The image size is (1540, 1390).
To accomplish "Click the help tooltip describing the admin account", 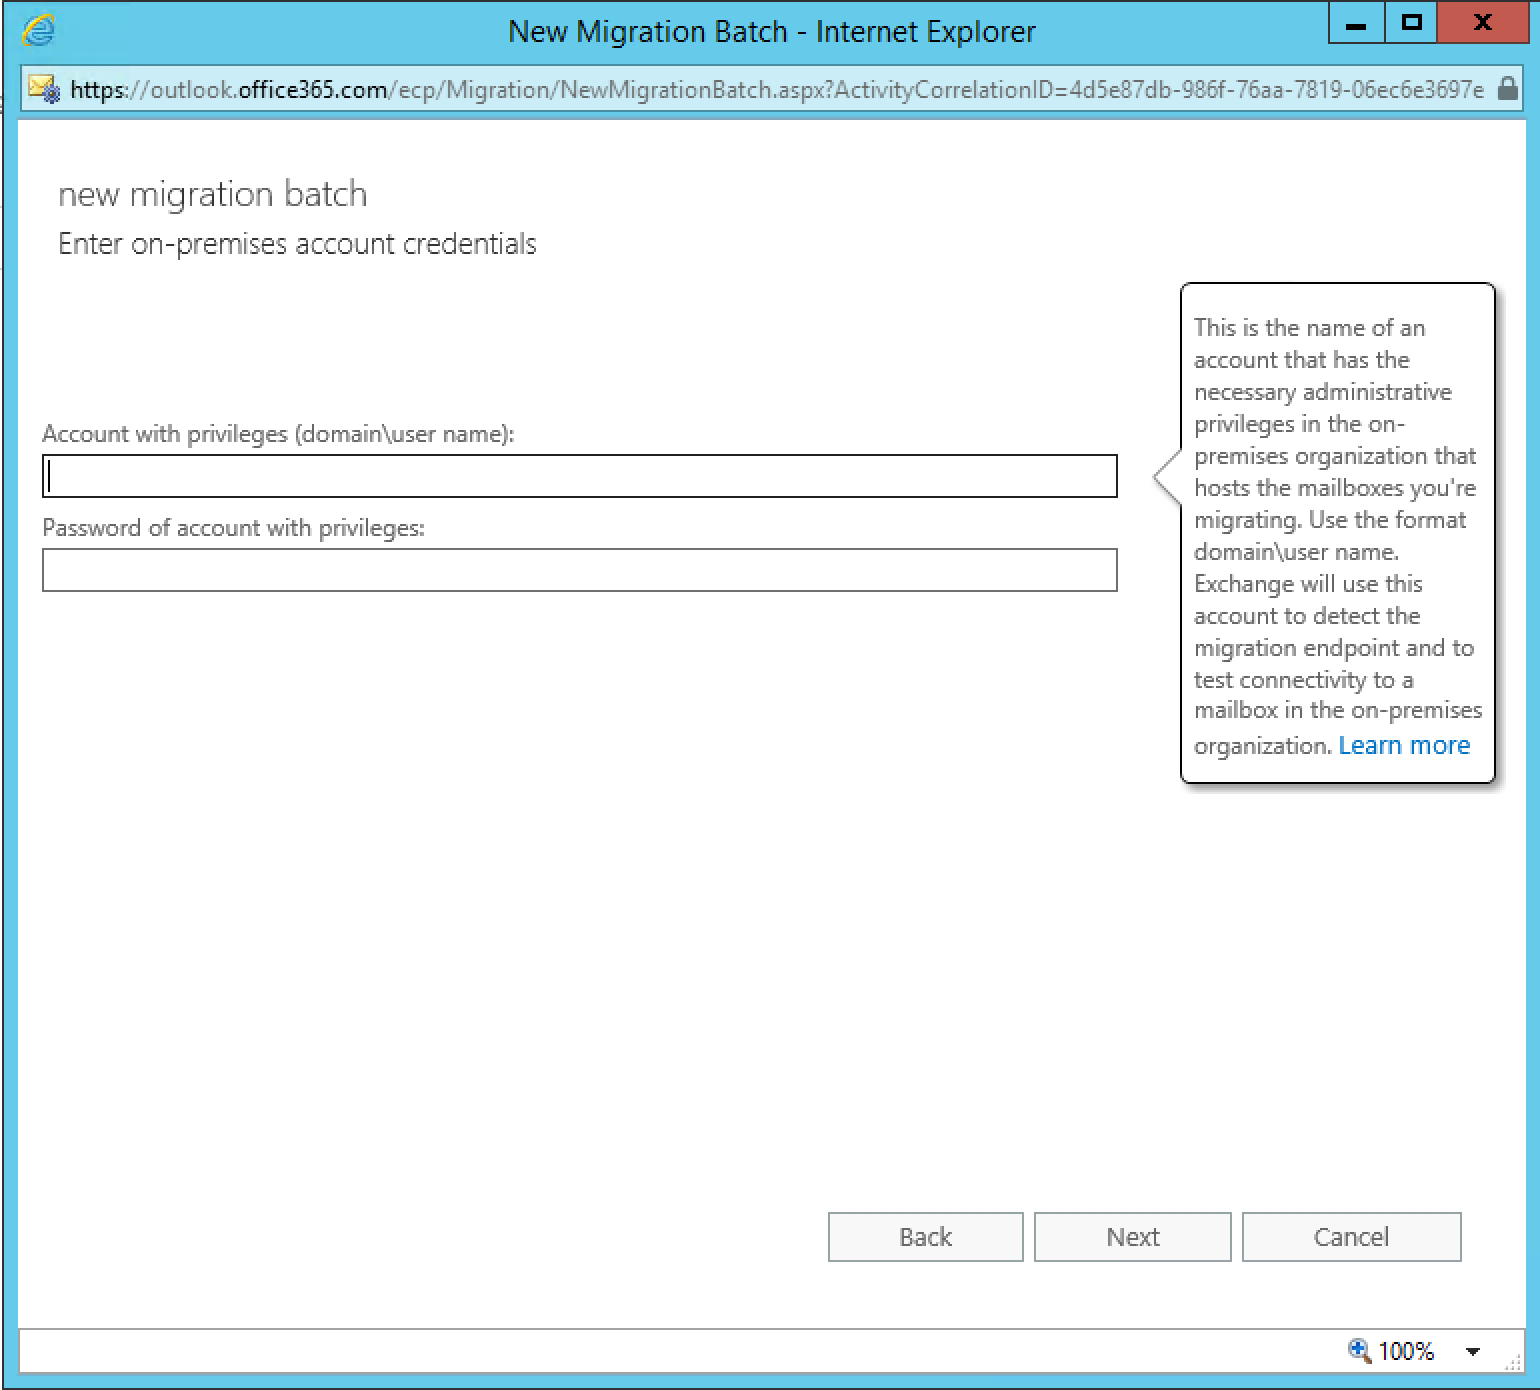I will (1336, 520).
